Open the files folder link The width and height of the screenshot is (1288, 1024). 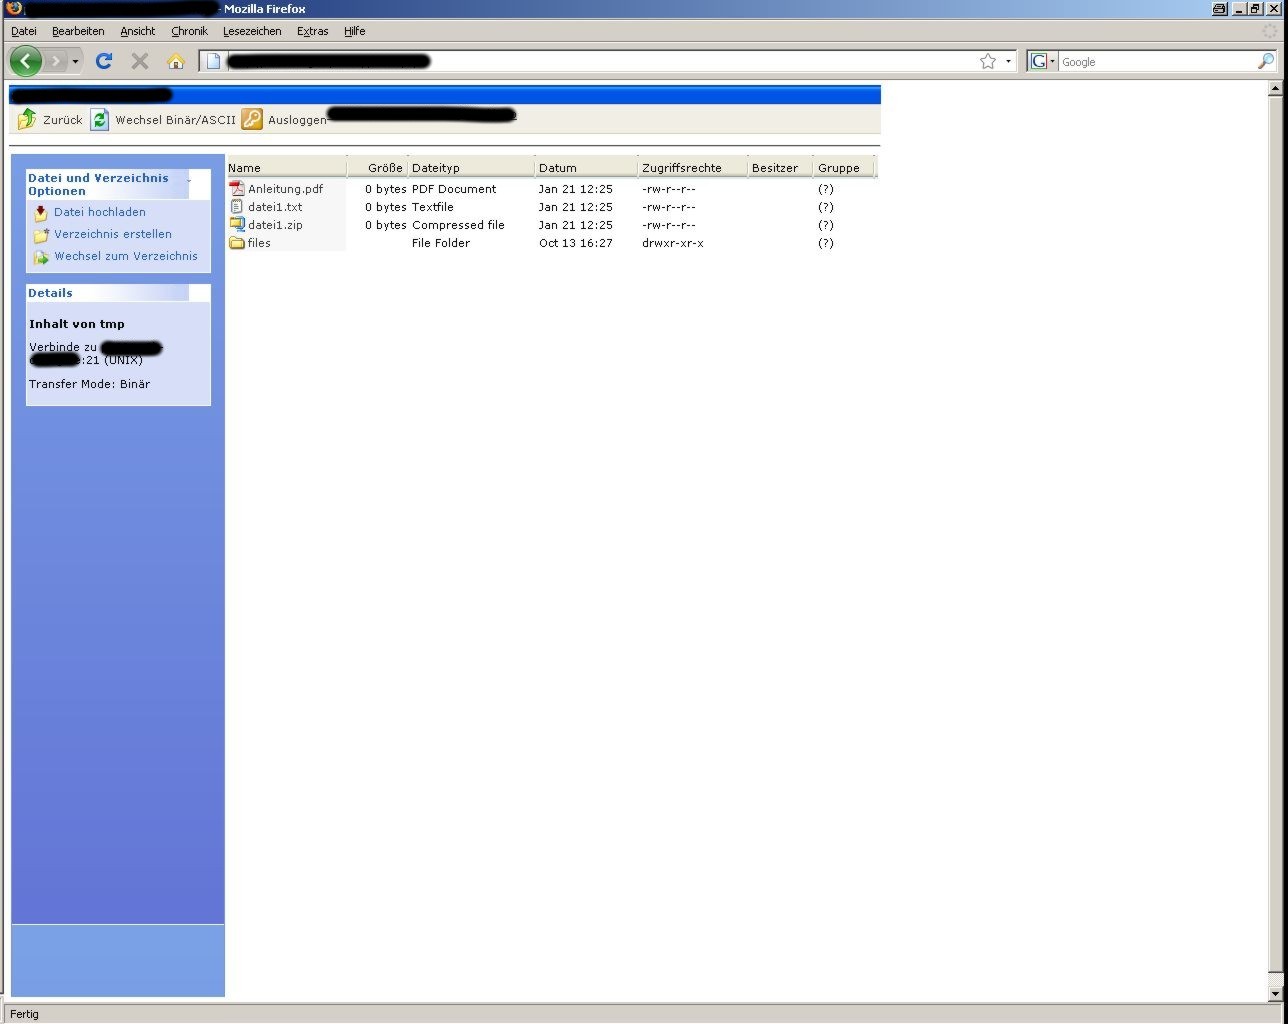(259, 243)
